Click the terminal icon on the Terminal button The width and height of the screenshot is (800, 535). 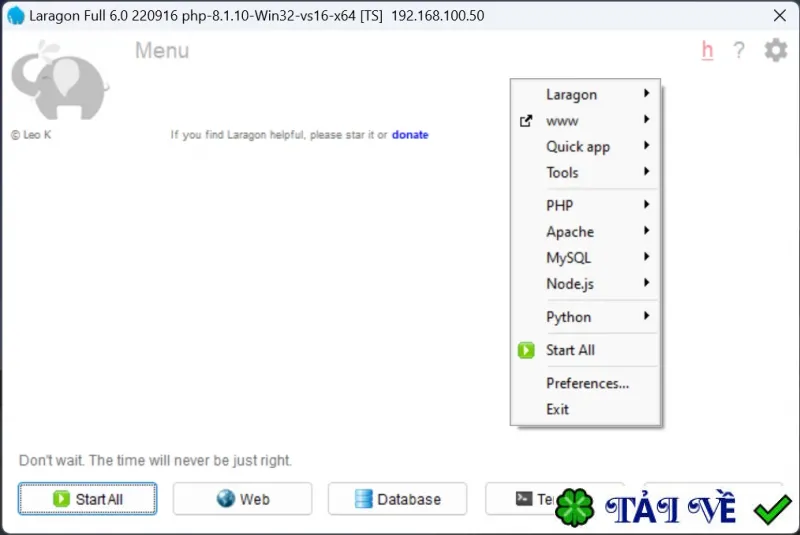524,498
